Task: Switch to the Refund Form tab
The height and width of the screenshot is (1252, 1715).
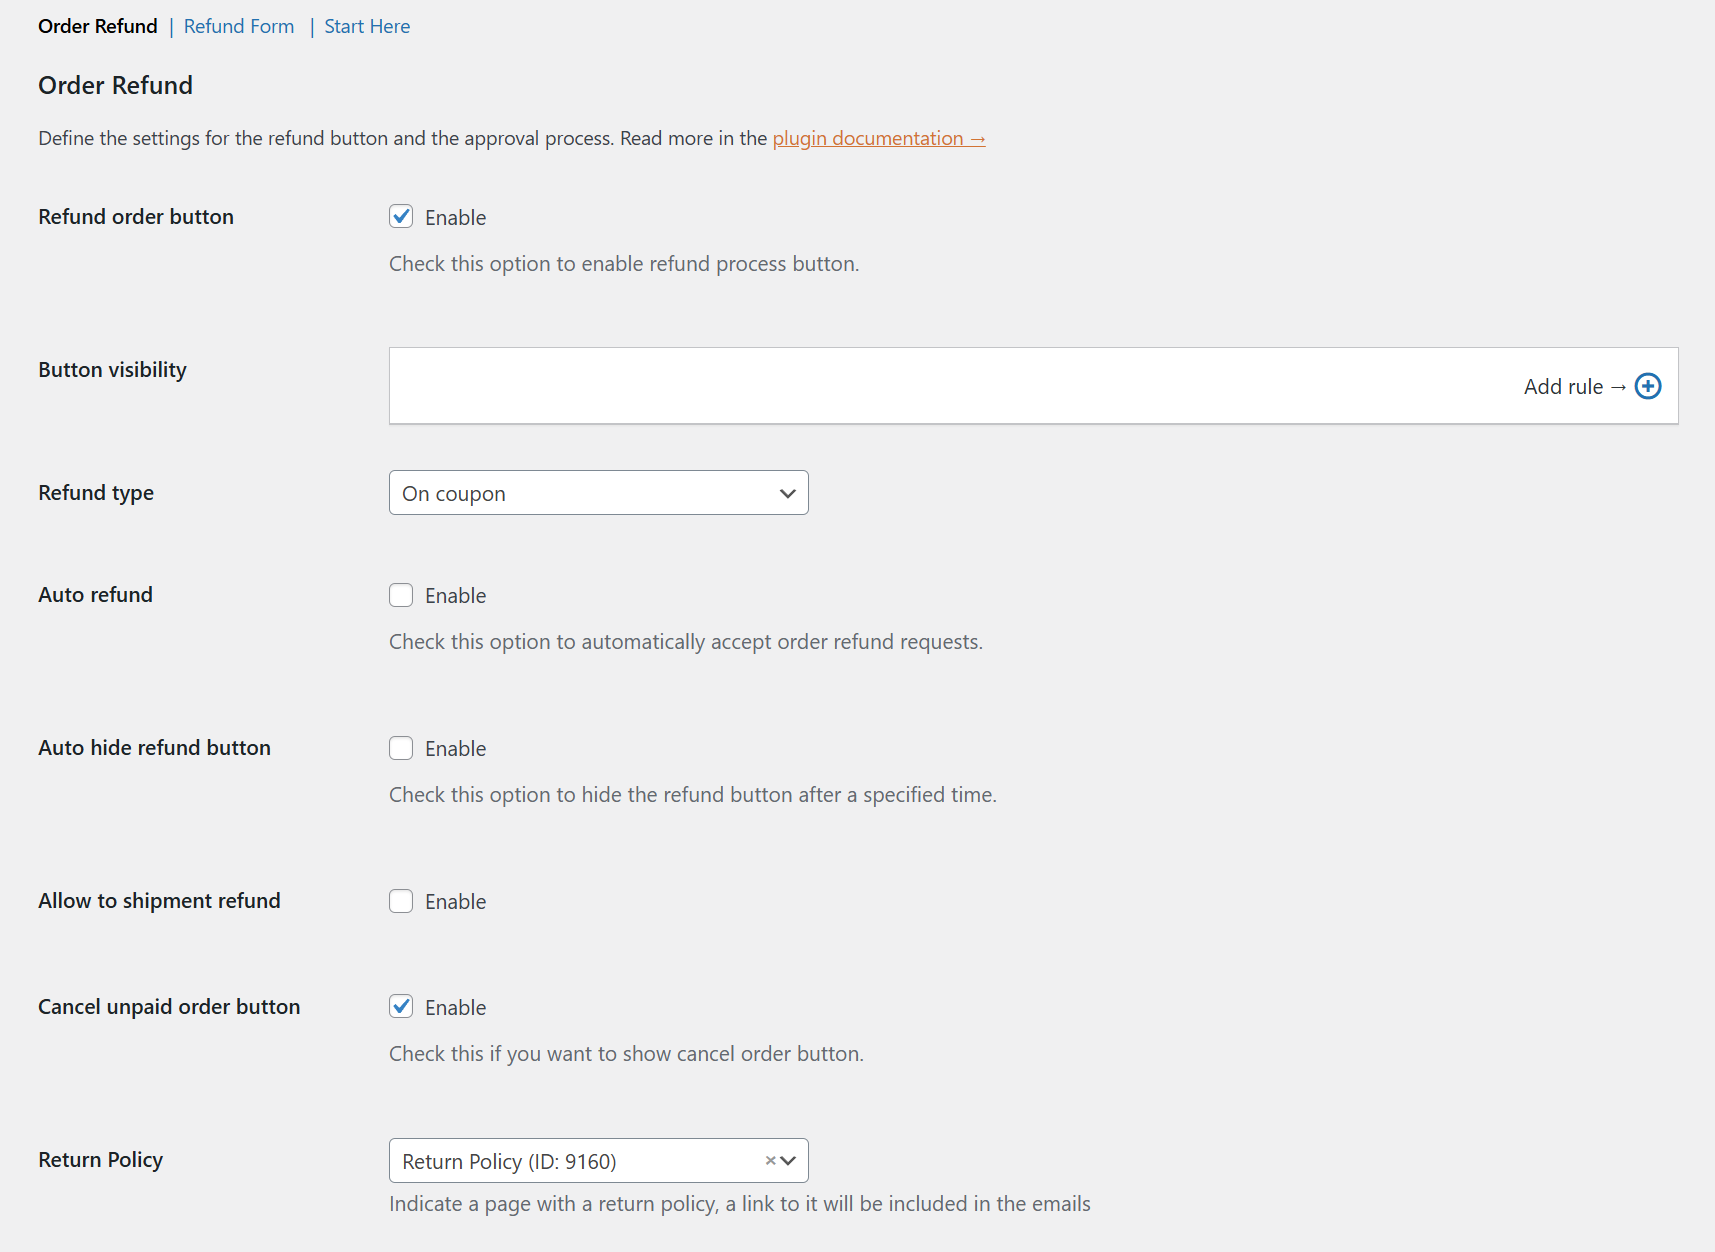Action: pos(238,26)
